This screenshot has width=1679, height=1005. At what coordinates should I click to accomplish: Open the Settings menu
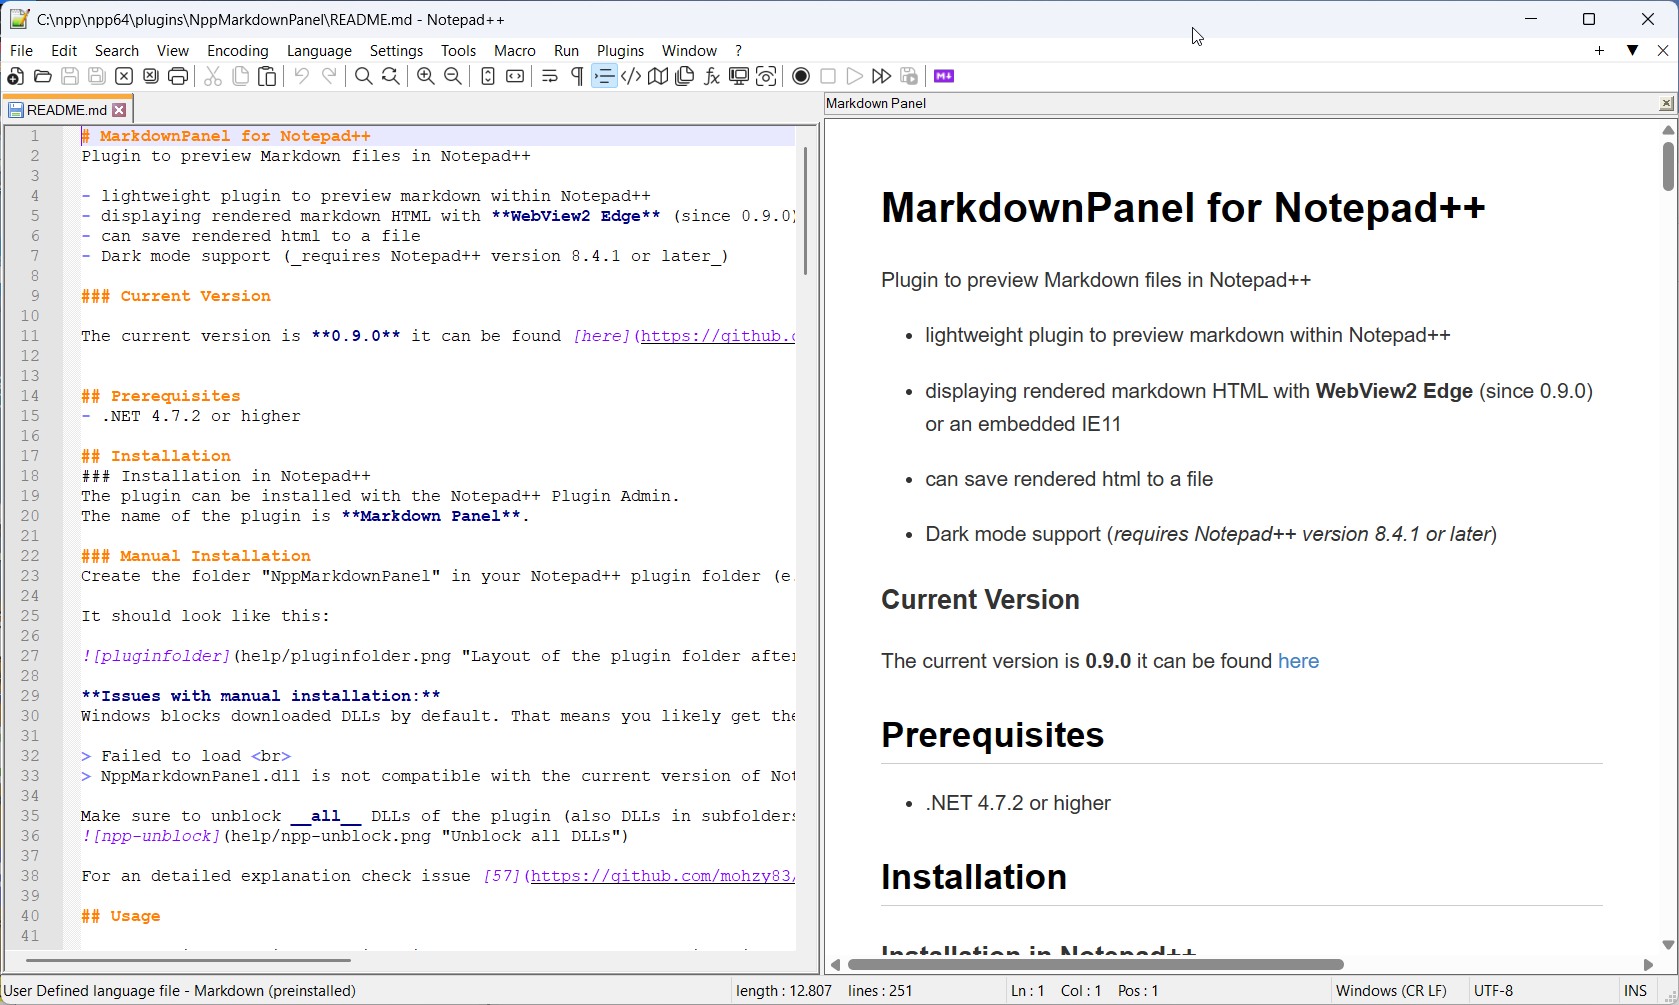[396, 50]
